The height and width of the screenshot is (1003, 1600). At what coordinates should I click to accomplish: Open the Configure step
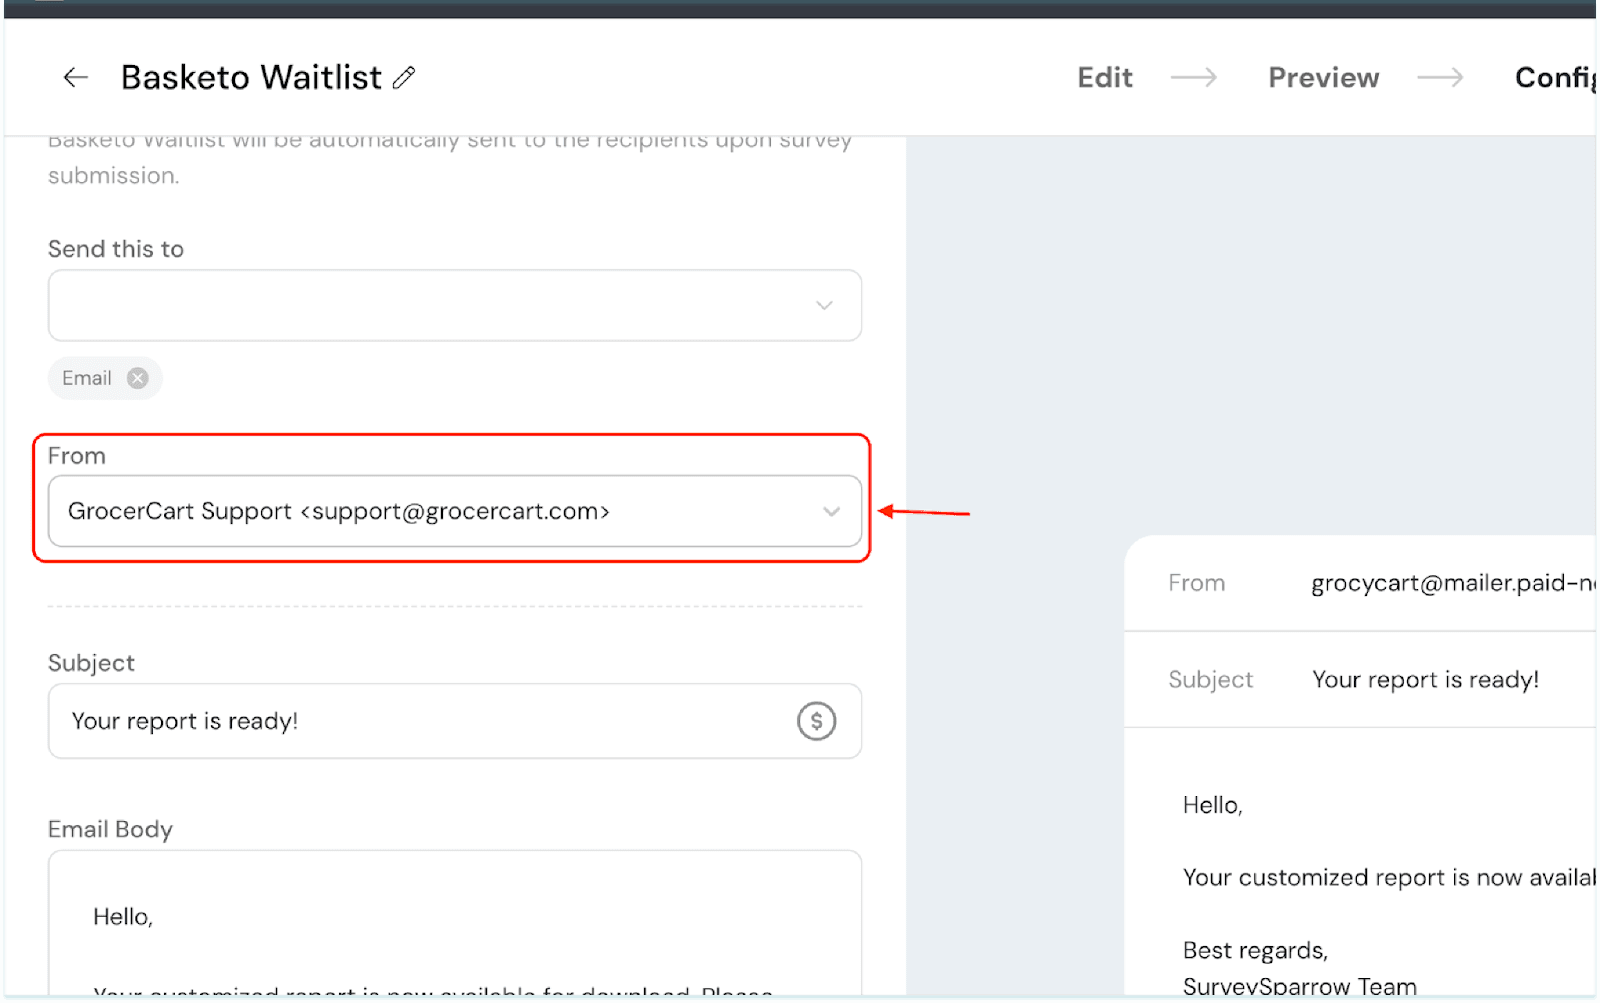1553,78
